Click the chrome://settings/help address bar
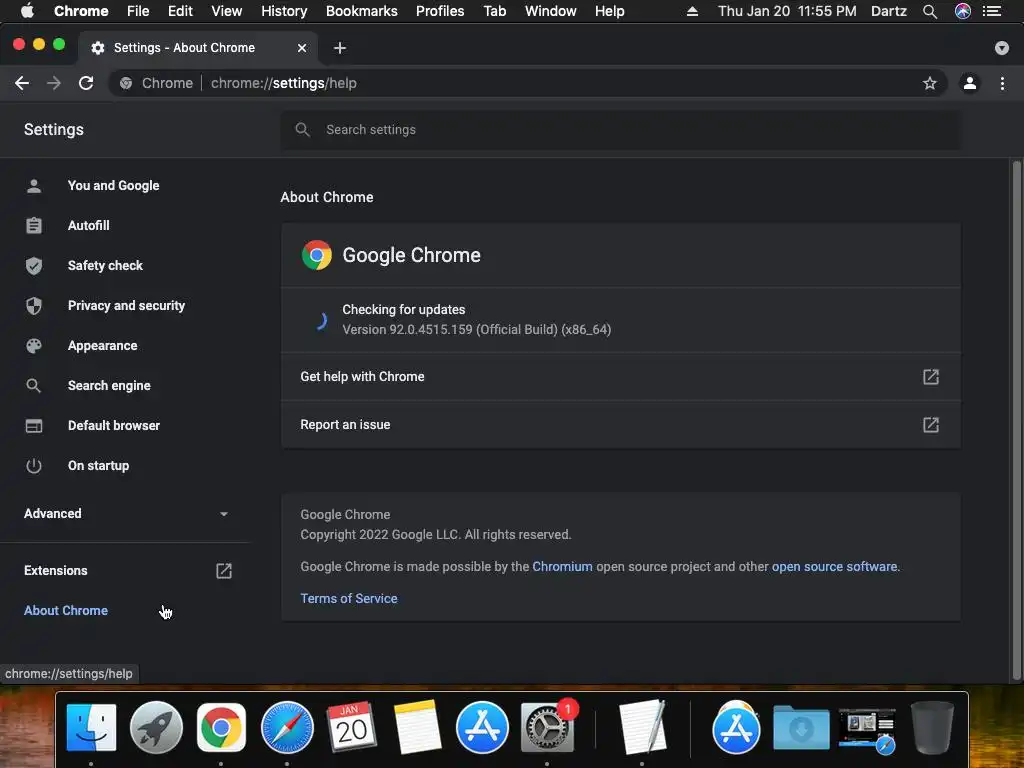Viewport: 1024px width, 768px height. click(528, 83)
